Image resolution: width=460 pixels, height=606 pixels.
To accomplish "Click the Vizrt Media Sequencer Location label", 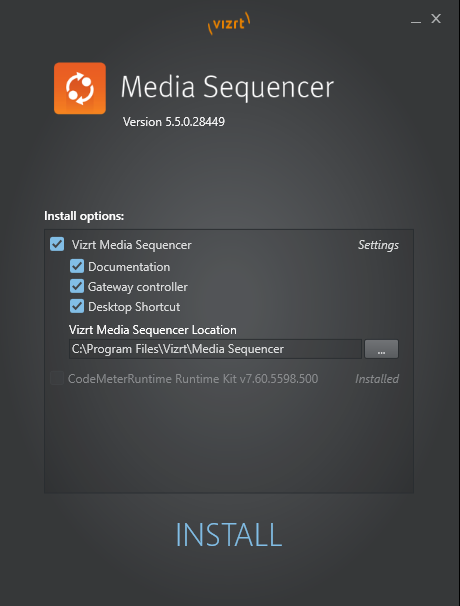I will click(153, 330).
